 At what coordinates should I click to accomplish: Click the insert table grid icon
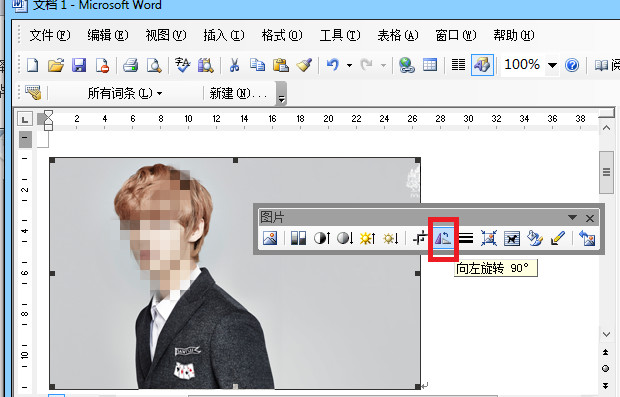pyautogui.click(x=430, y=64)
